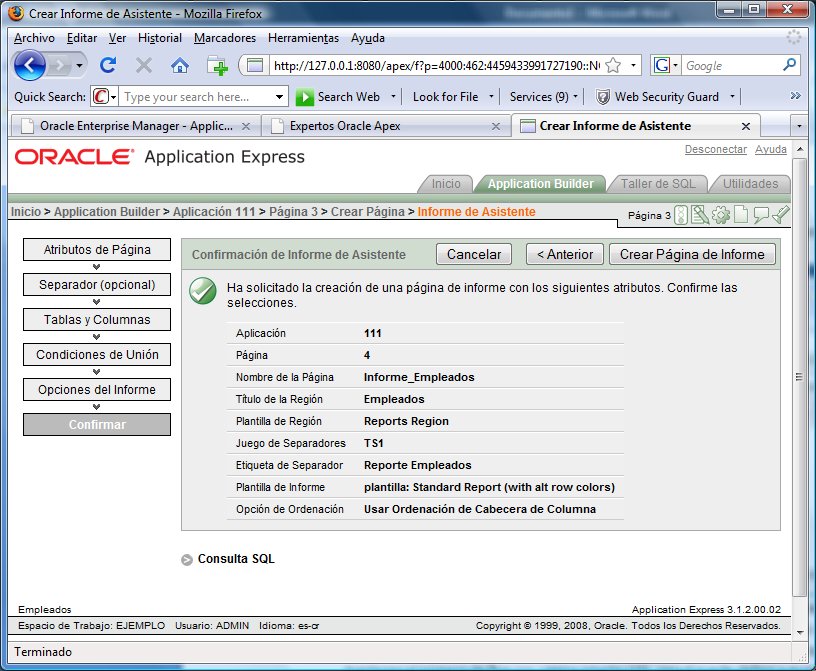
Task: Bookmark this page with the star icon
Action: tap(614, 66)
